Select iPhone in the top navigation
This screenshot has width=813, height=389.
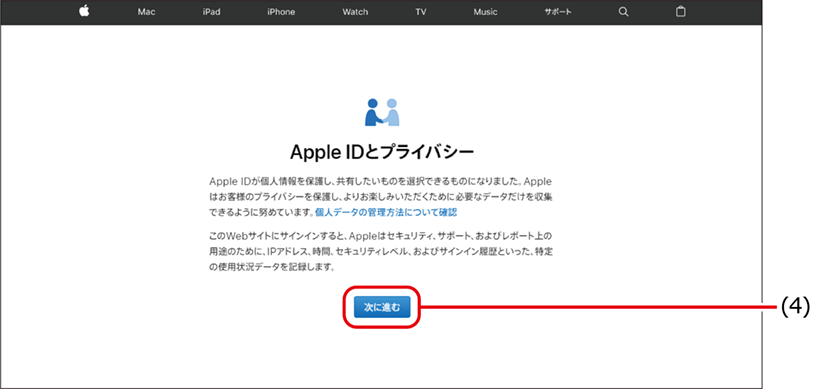click(x=281, y=12)
